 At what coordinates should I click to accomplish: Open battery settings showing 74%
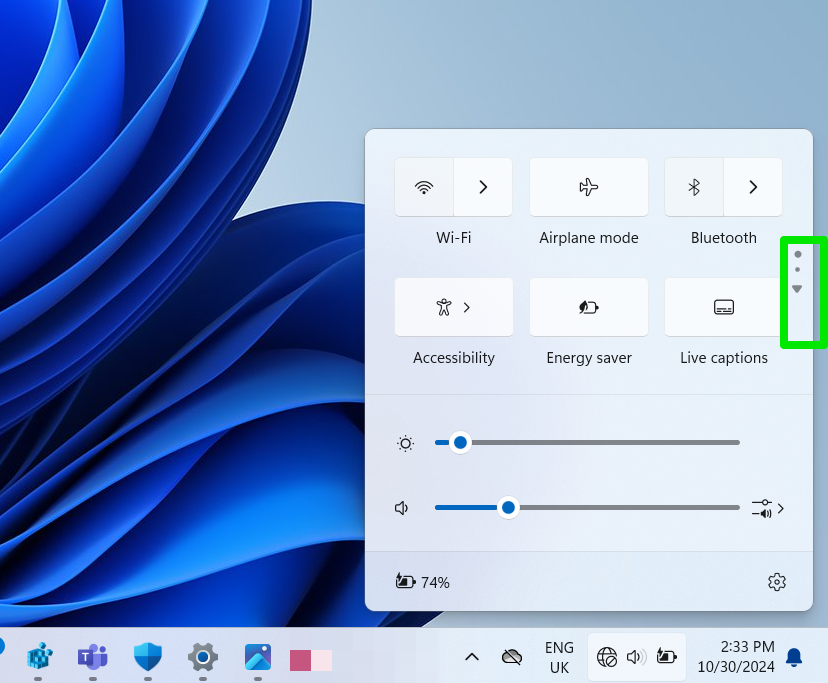(x=422, y=582)
